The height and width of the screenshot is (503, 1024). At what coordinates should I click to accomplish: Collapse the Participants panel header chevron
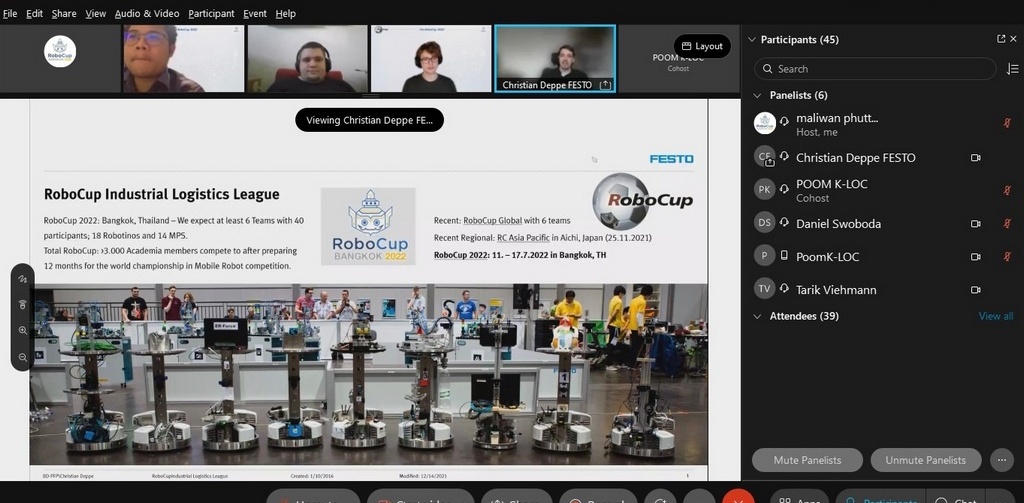click(x=752, y=40)
